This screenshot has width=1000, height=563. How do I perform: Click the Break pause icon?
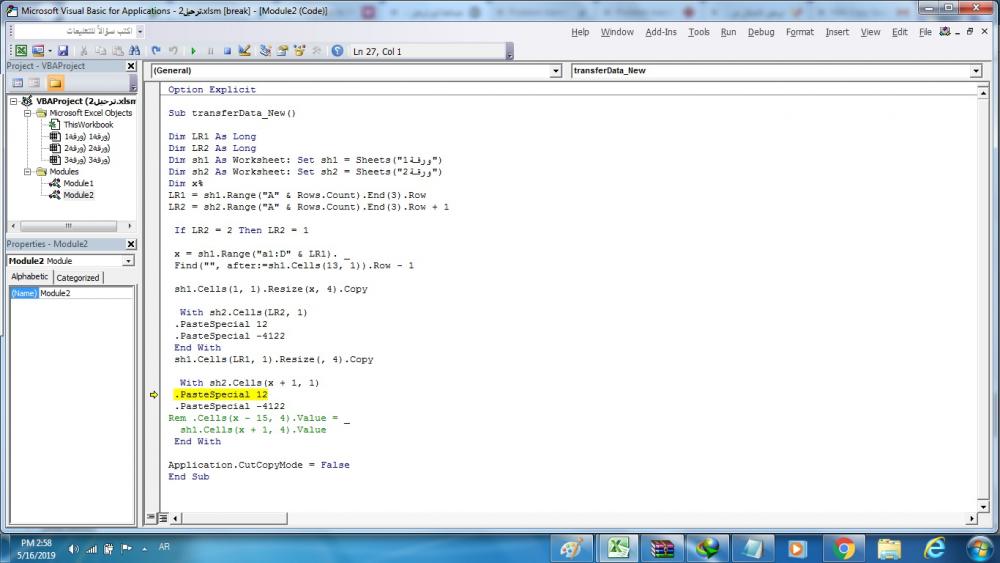(x=210, y=51)
